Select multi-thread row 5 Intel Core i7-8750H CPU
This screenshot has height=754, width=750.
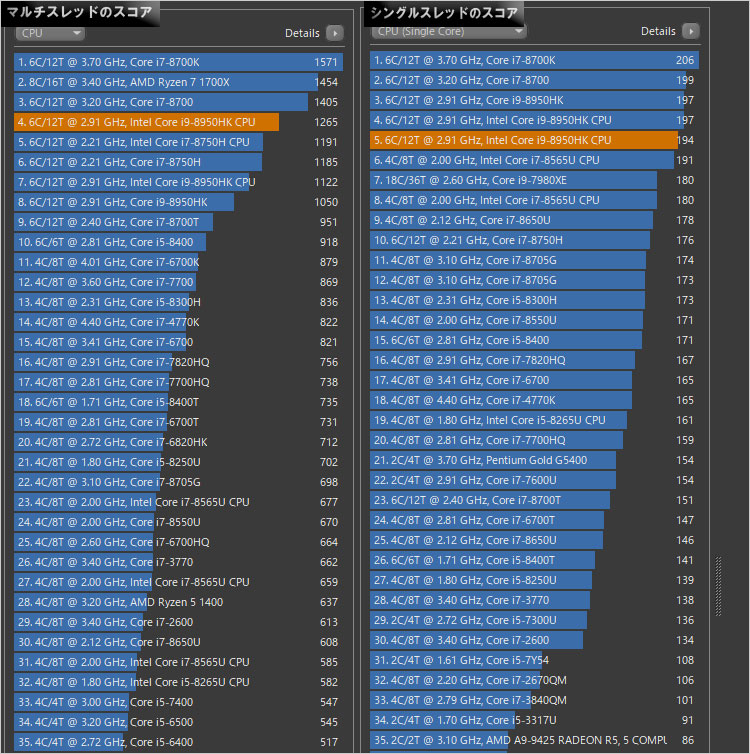pyautogui.click(x=178, y=142)
